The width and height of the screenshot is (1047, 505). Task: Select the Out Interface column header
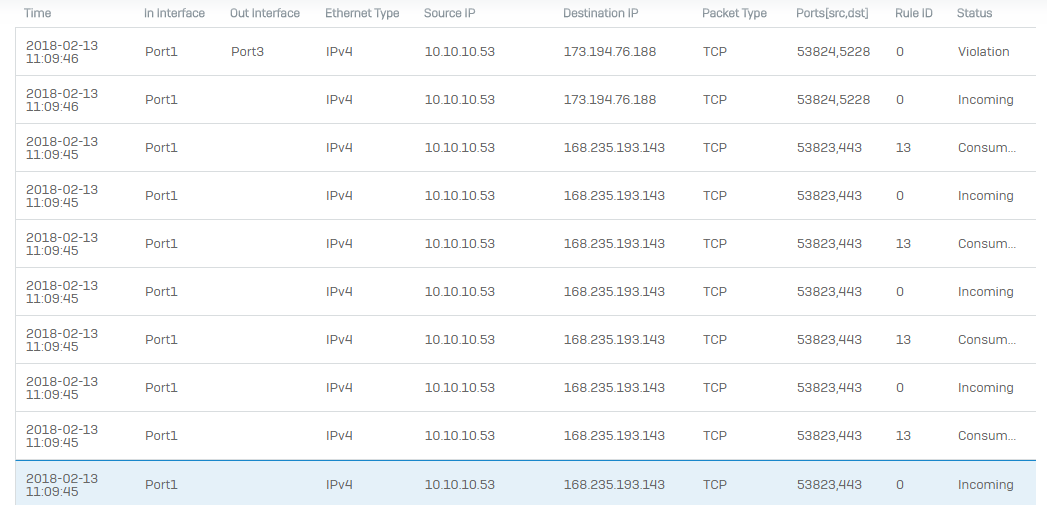(264, 13)
